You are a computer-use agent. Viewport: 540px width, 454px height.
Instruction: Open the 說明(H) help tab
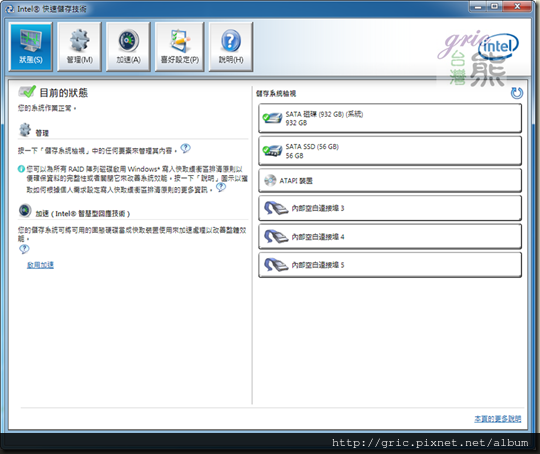[231, 47]
